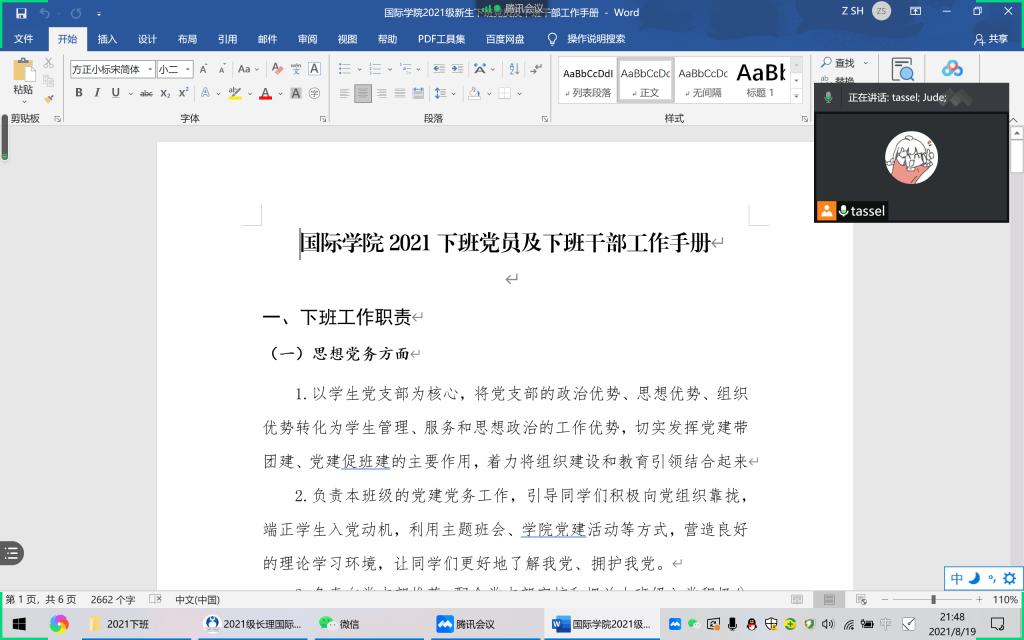Click the 共享 share button
1024x640 pixels.
point(991,39)
